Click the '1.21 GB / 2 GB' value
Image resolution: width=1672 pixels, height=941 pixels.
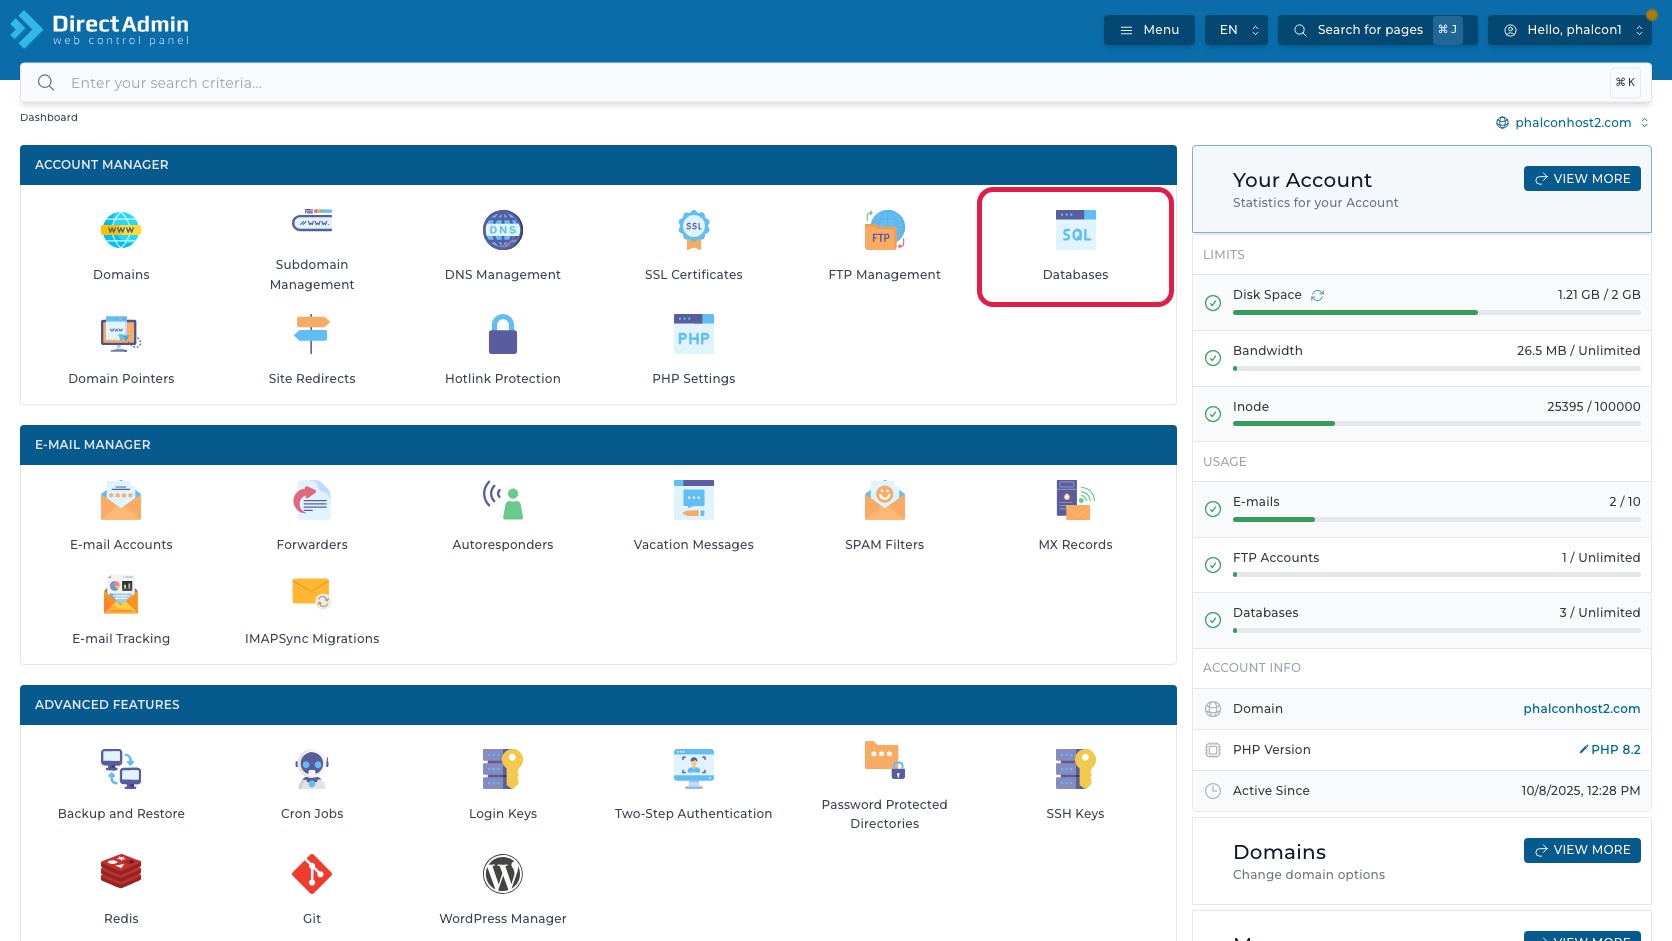tap(1598, 295)
